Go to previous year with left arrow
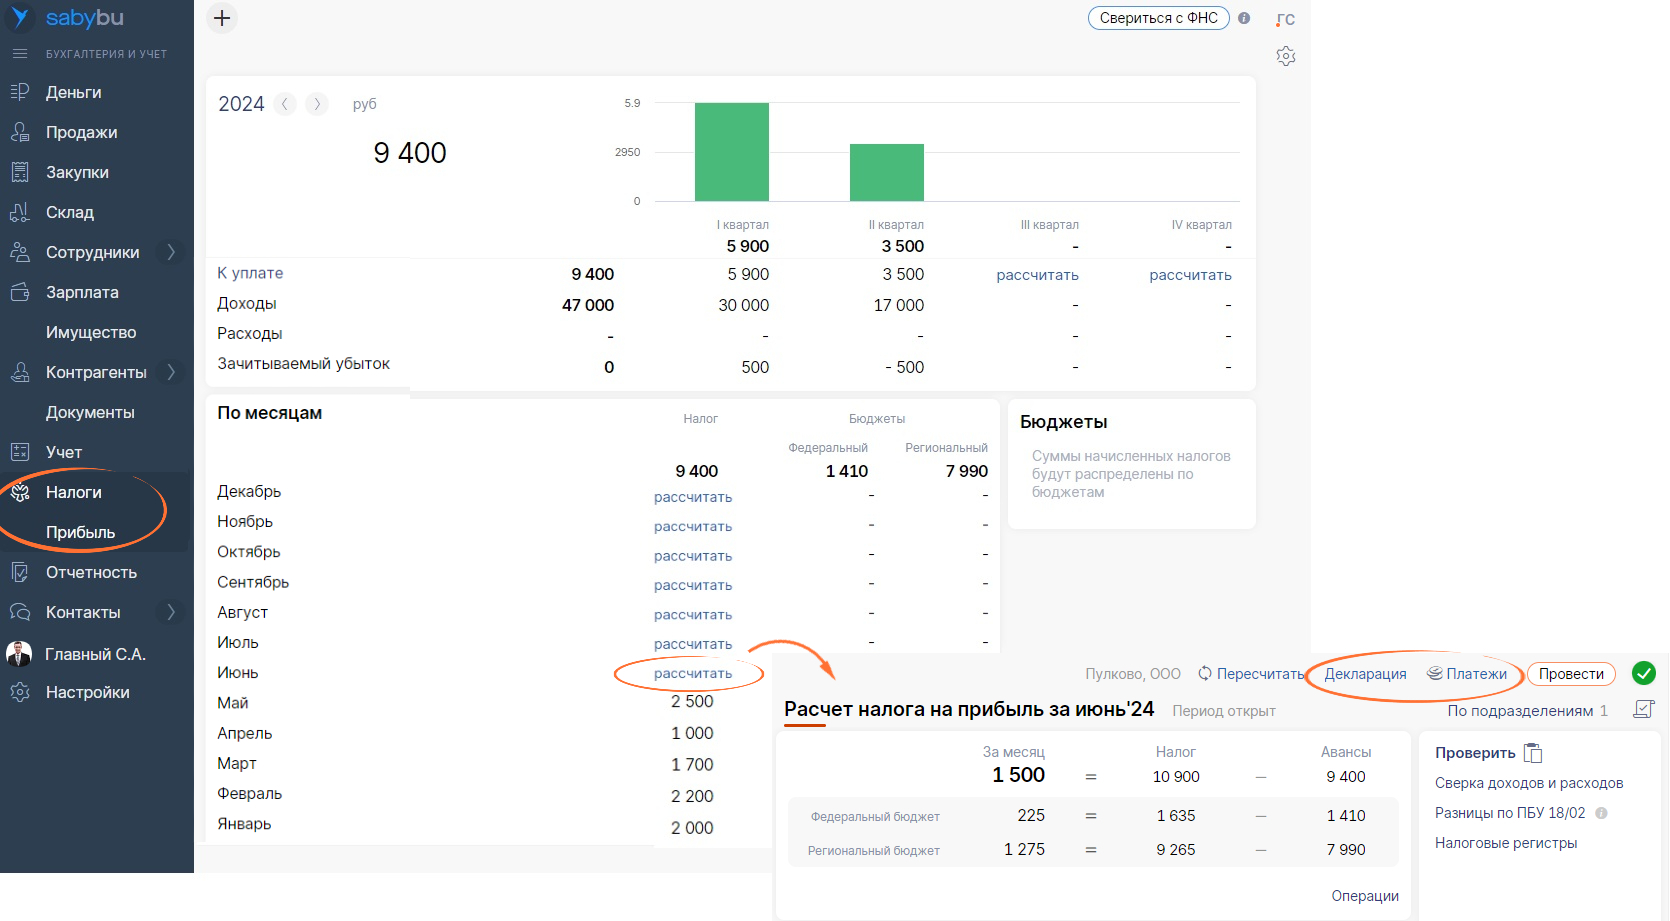1670x921 pixels. pos(286,104)
